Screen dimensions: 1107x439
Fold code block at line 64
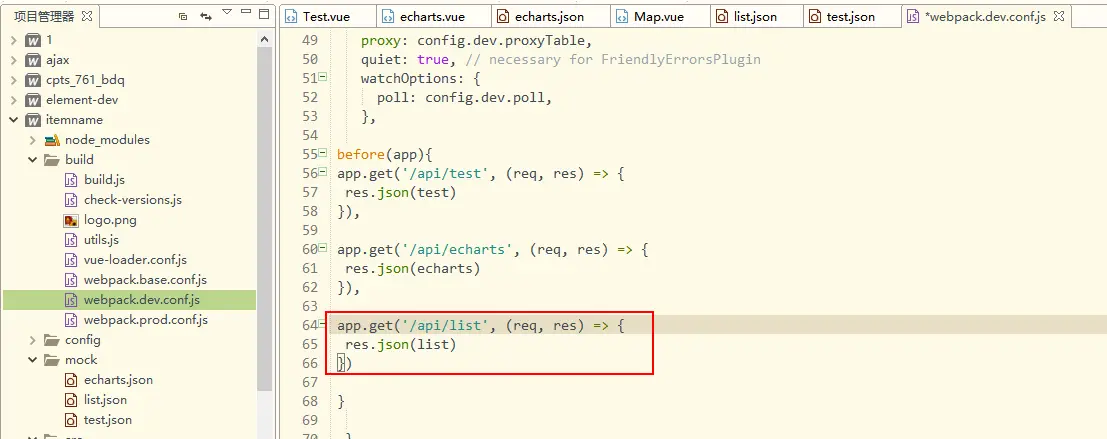pos(322,325)
